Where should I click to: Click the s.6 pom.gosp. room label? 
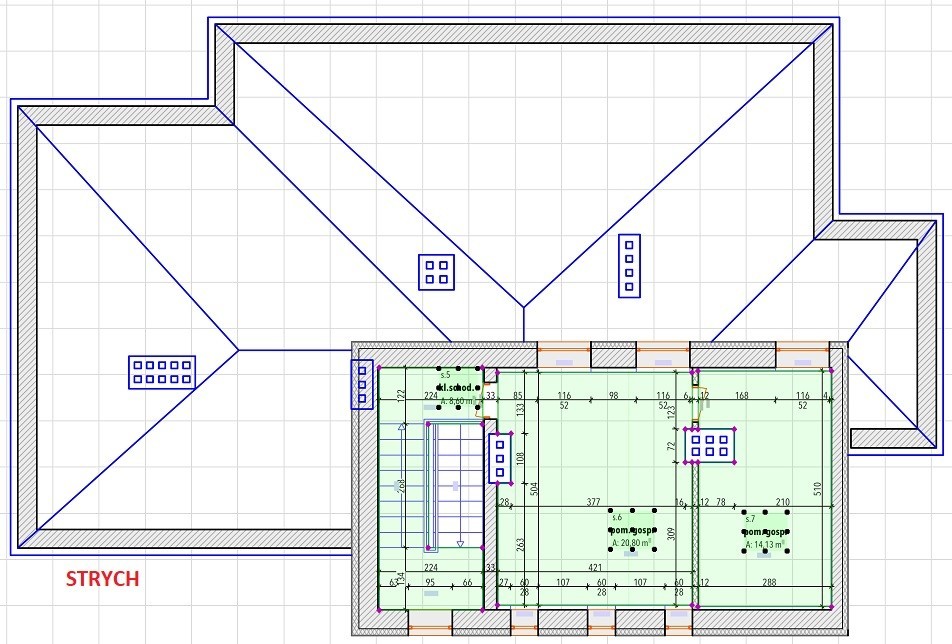631,531
